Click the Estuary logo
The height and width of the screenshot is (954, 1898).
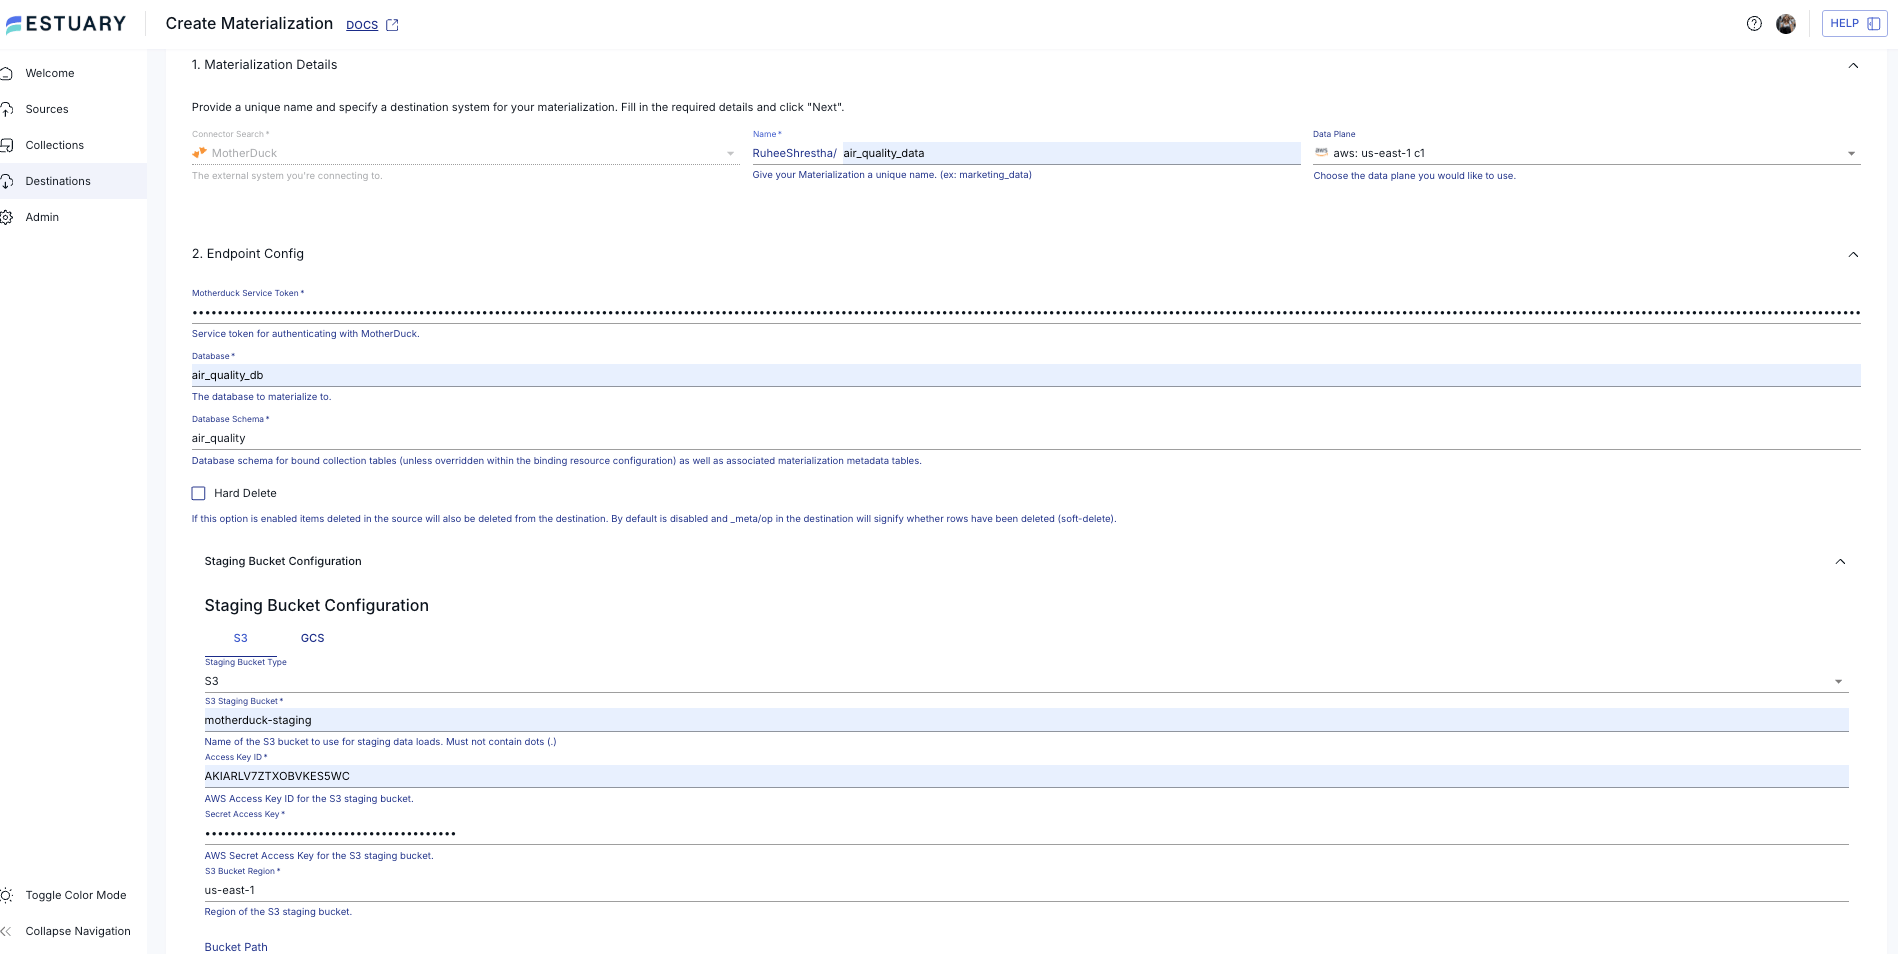[66, 24]
